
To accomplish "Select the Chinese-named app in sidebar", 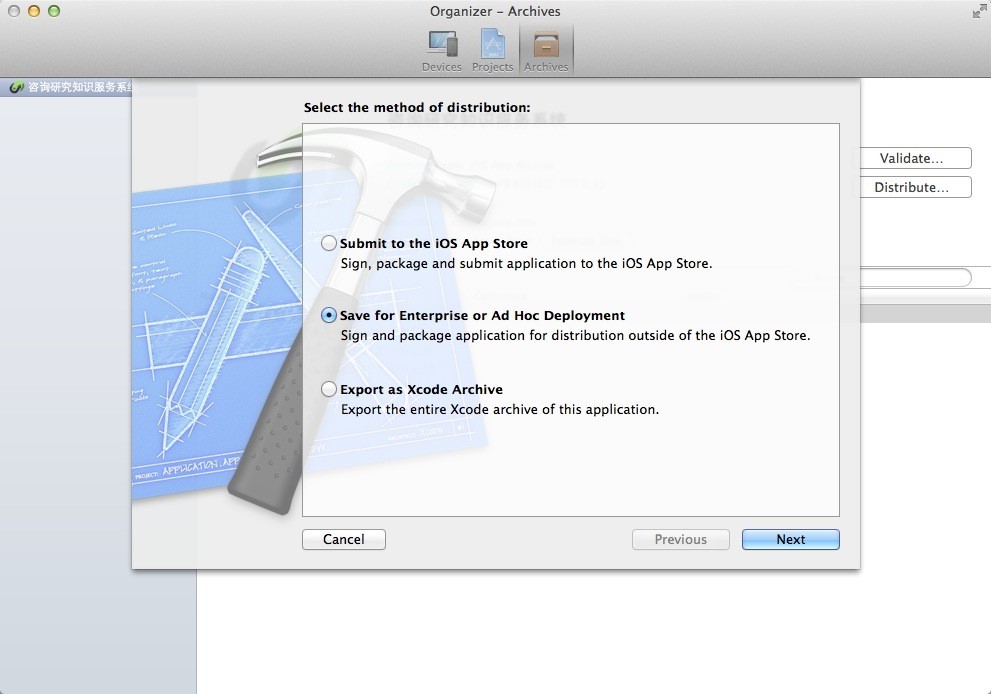I will click(80, 87).
